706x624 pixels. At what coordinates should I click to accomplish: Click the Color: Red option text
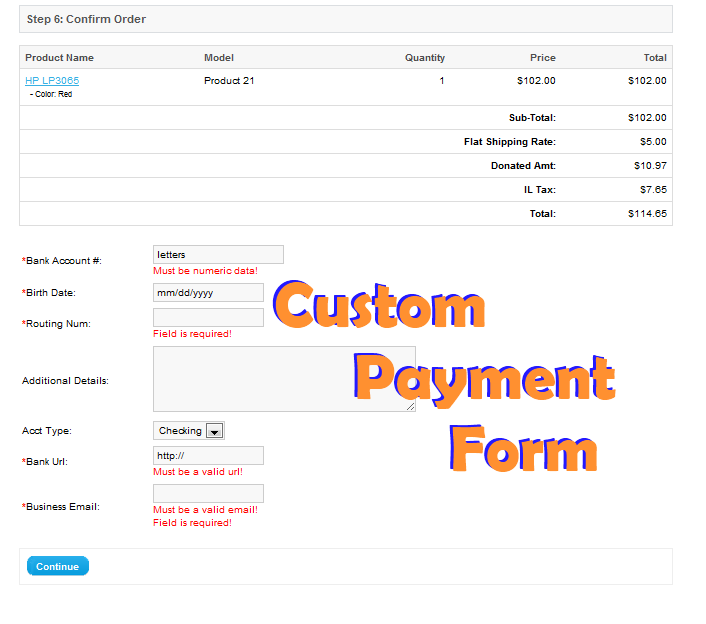click(x=51, y=94)
